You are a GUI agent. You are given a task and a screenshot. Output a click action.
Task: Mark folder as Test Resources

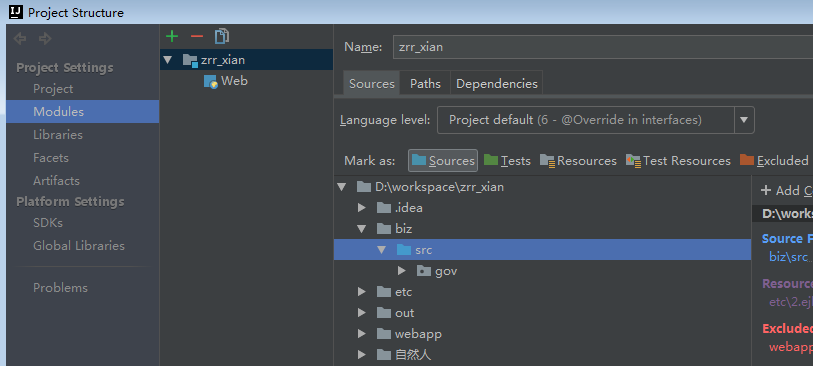678,161
